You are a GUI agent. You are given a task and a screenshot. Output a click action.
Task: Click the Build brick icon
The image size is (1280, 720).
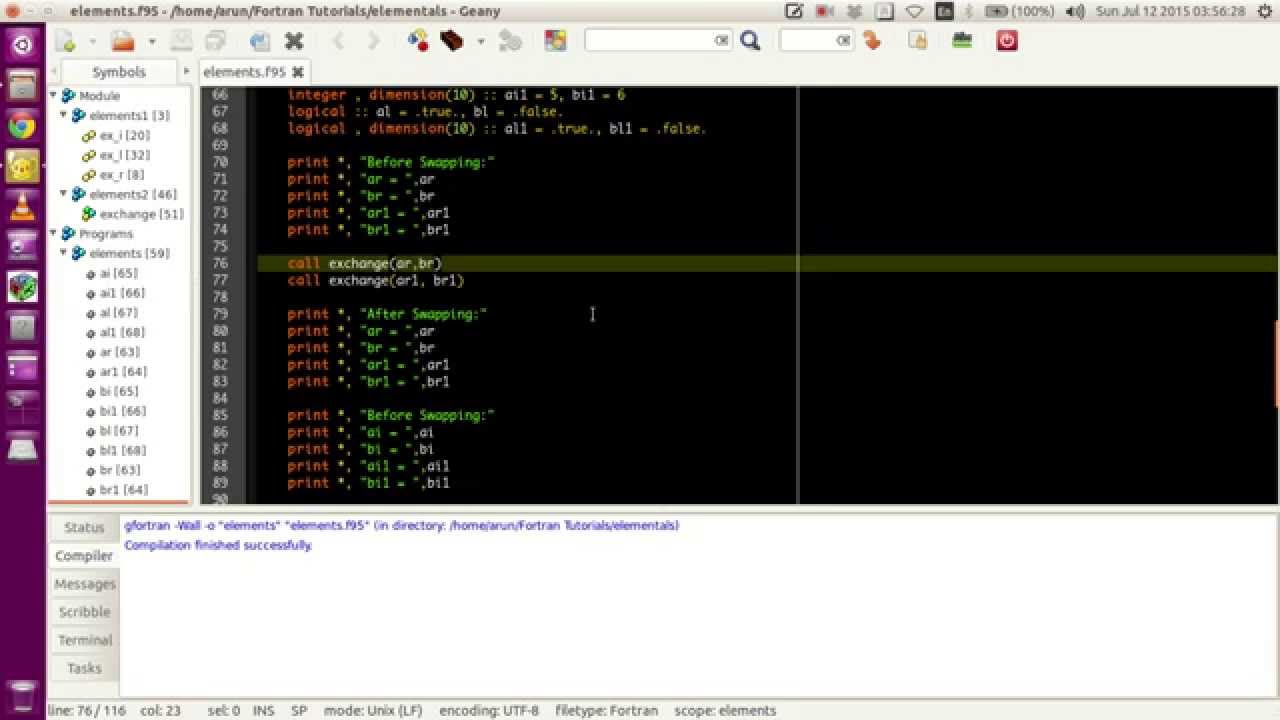point(452,41)
